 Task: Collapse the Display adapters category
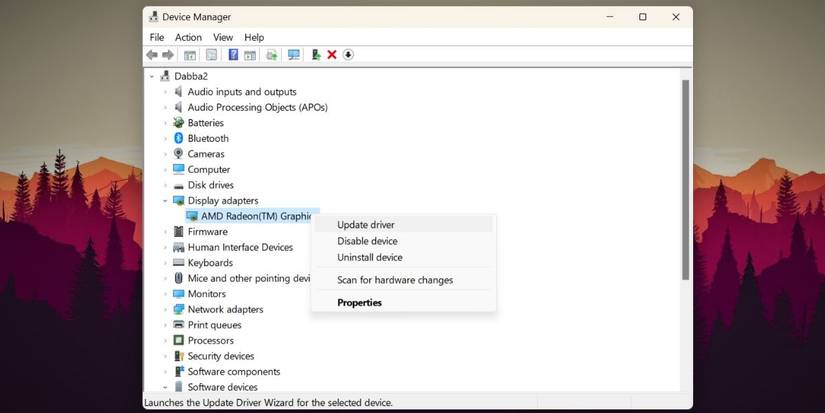pos(165,200)
